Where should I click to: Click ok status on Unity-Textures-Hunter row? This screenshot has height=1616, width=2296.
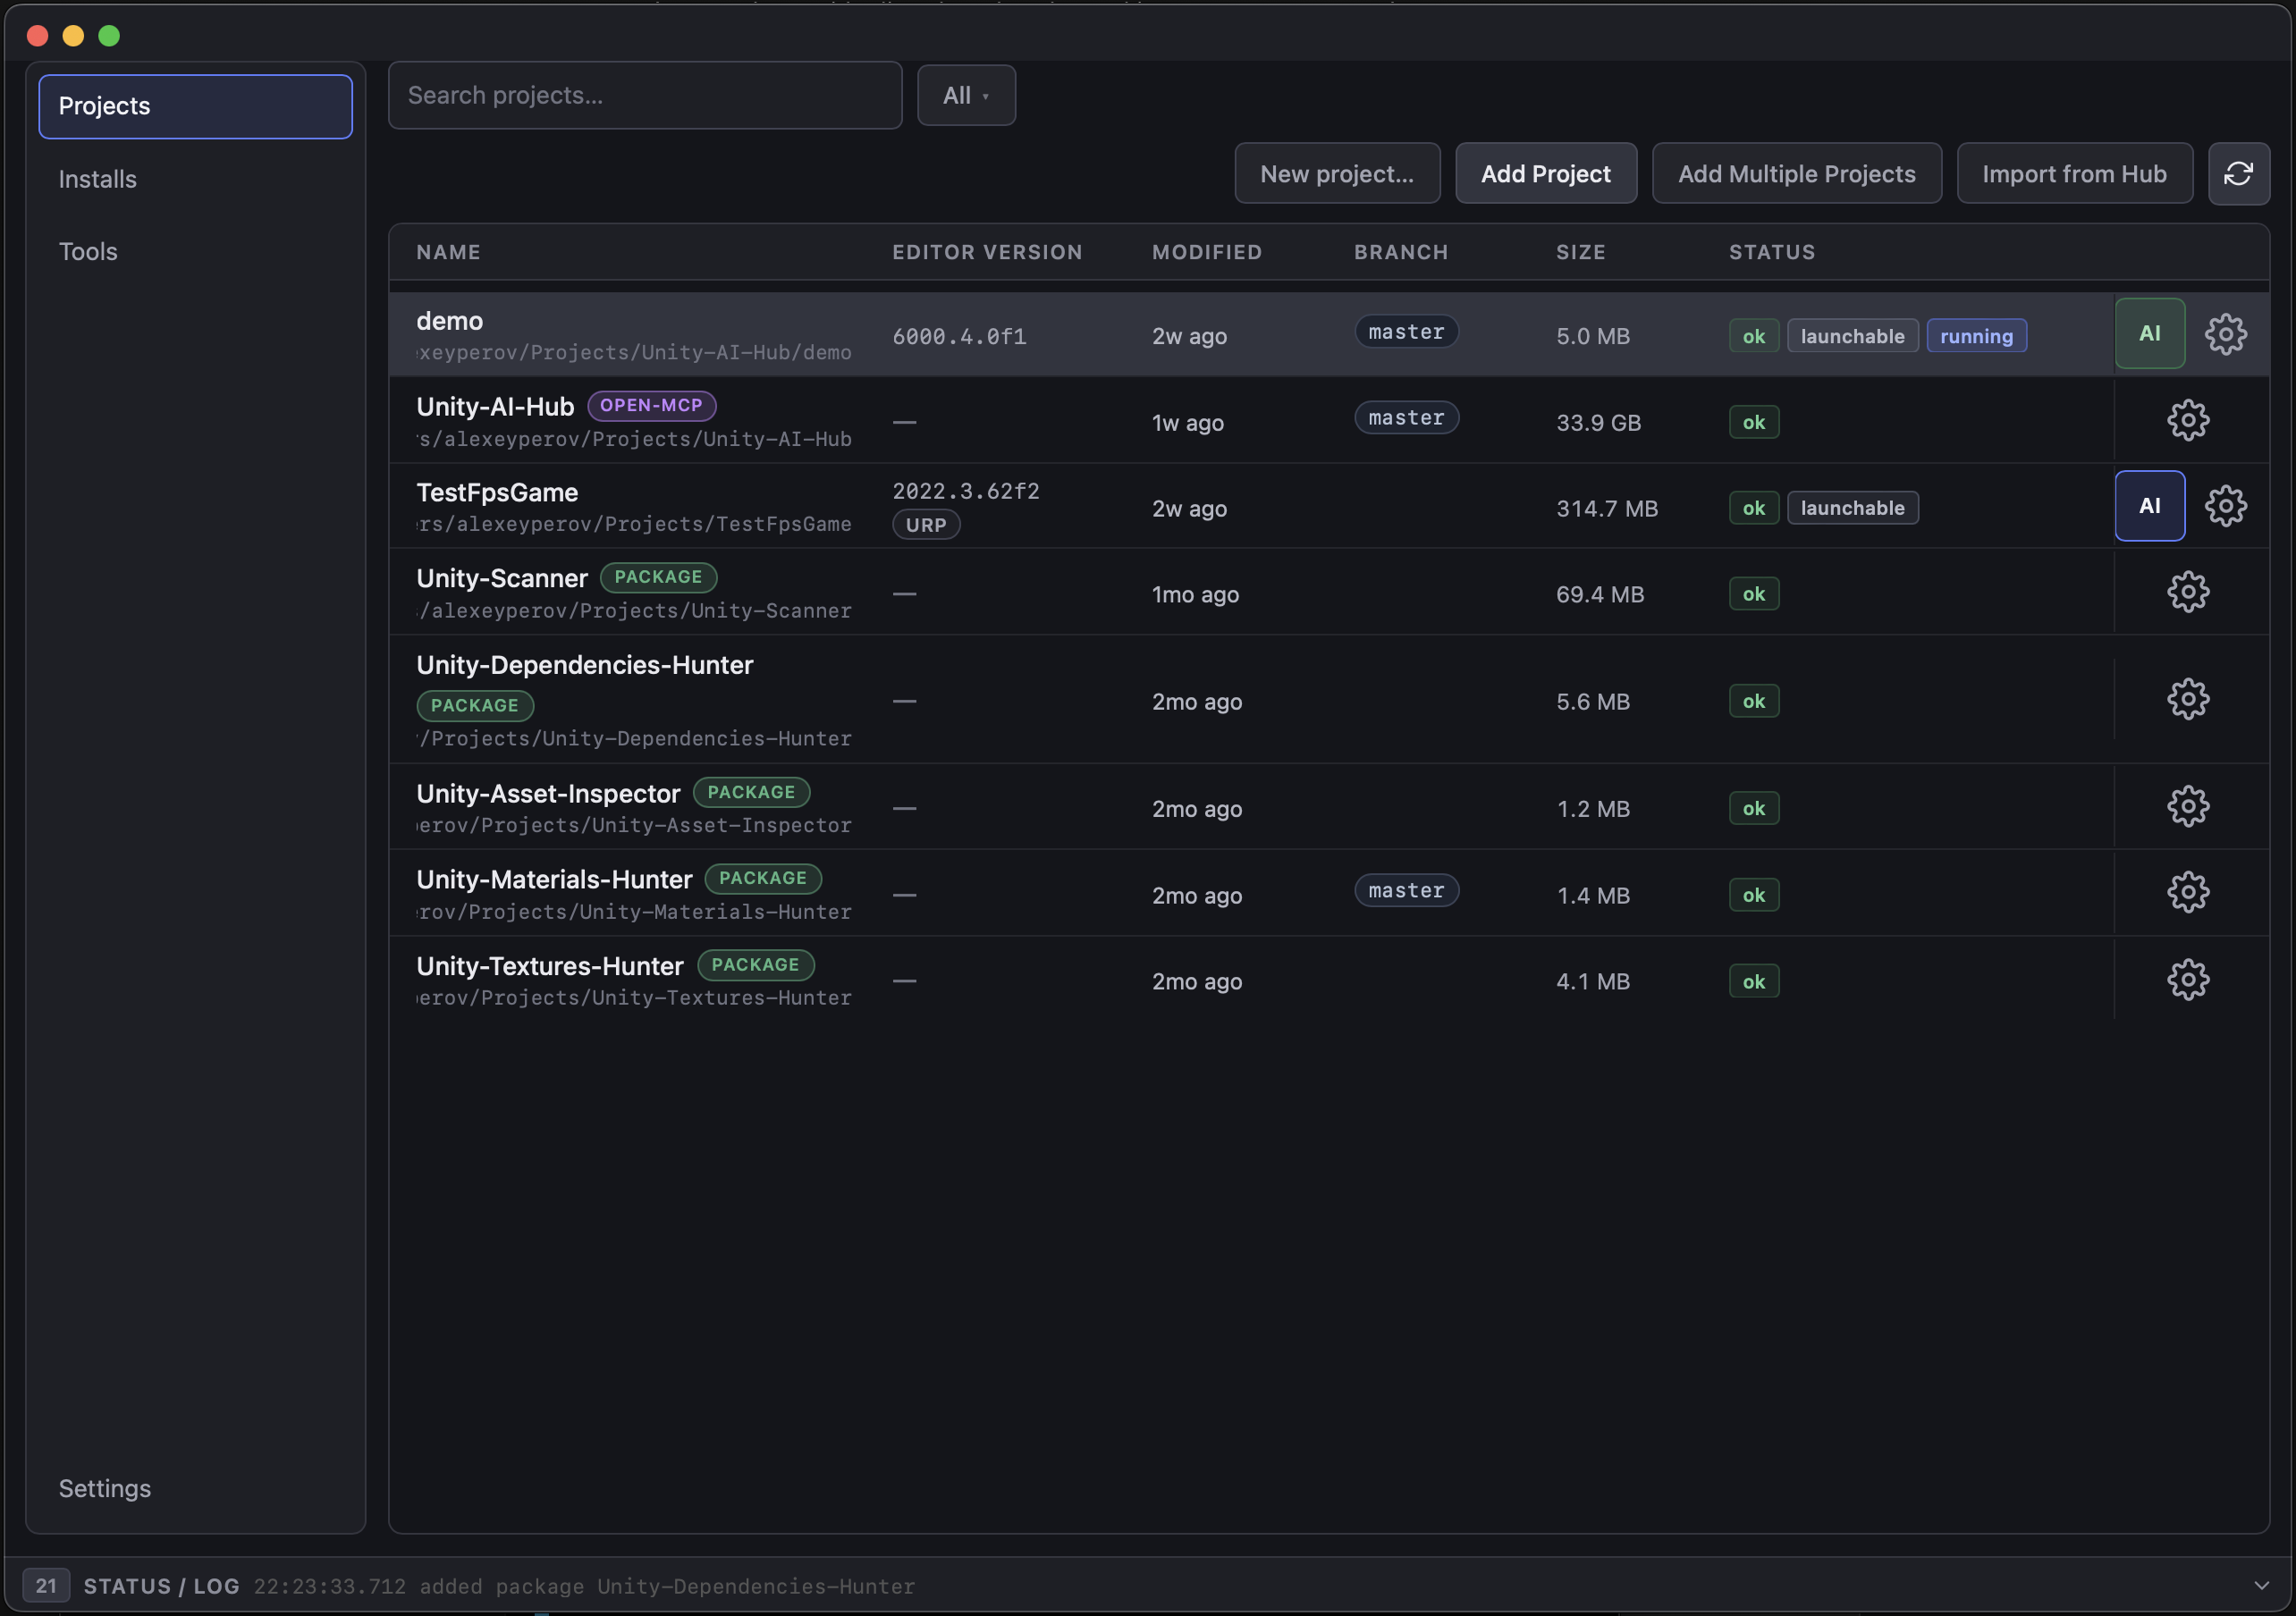[1754, 982]
